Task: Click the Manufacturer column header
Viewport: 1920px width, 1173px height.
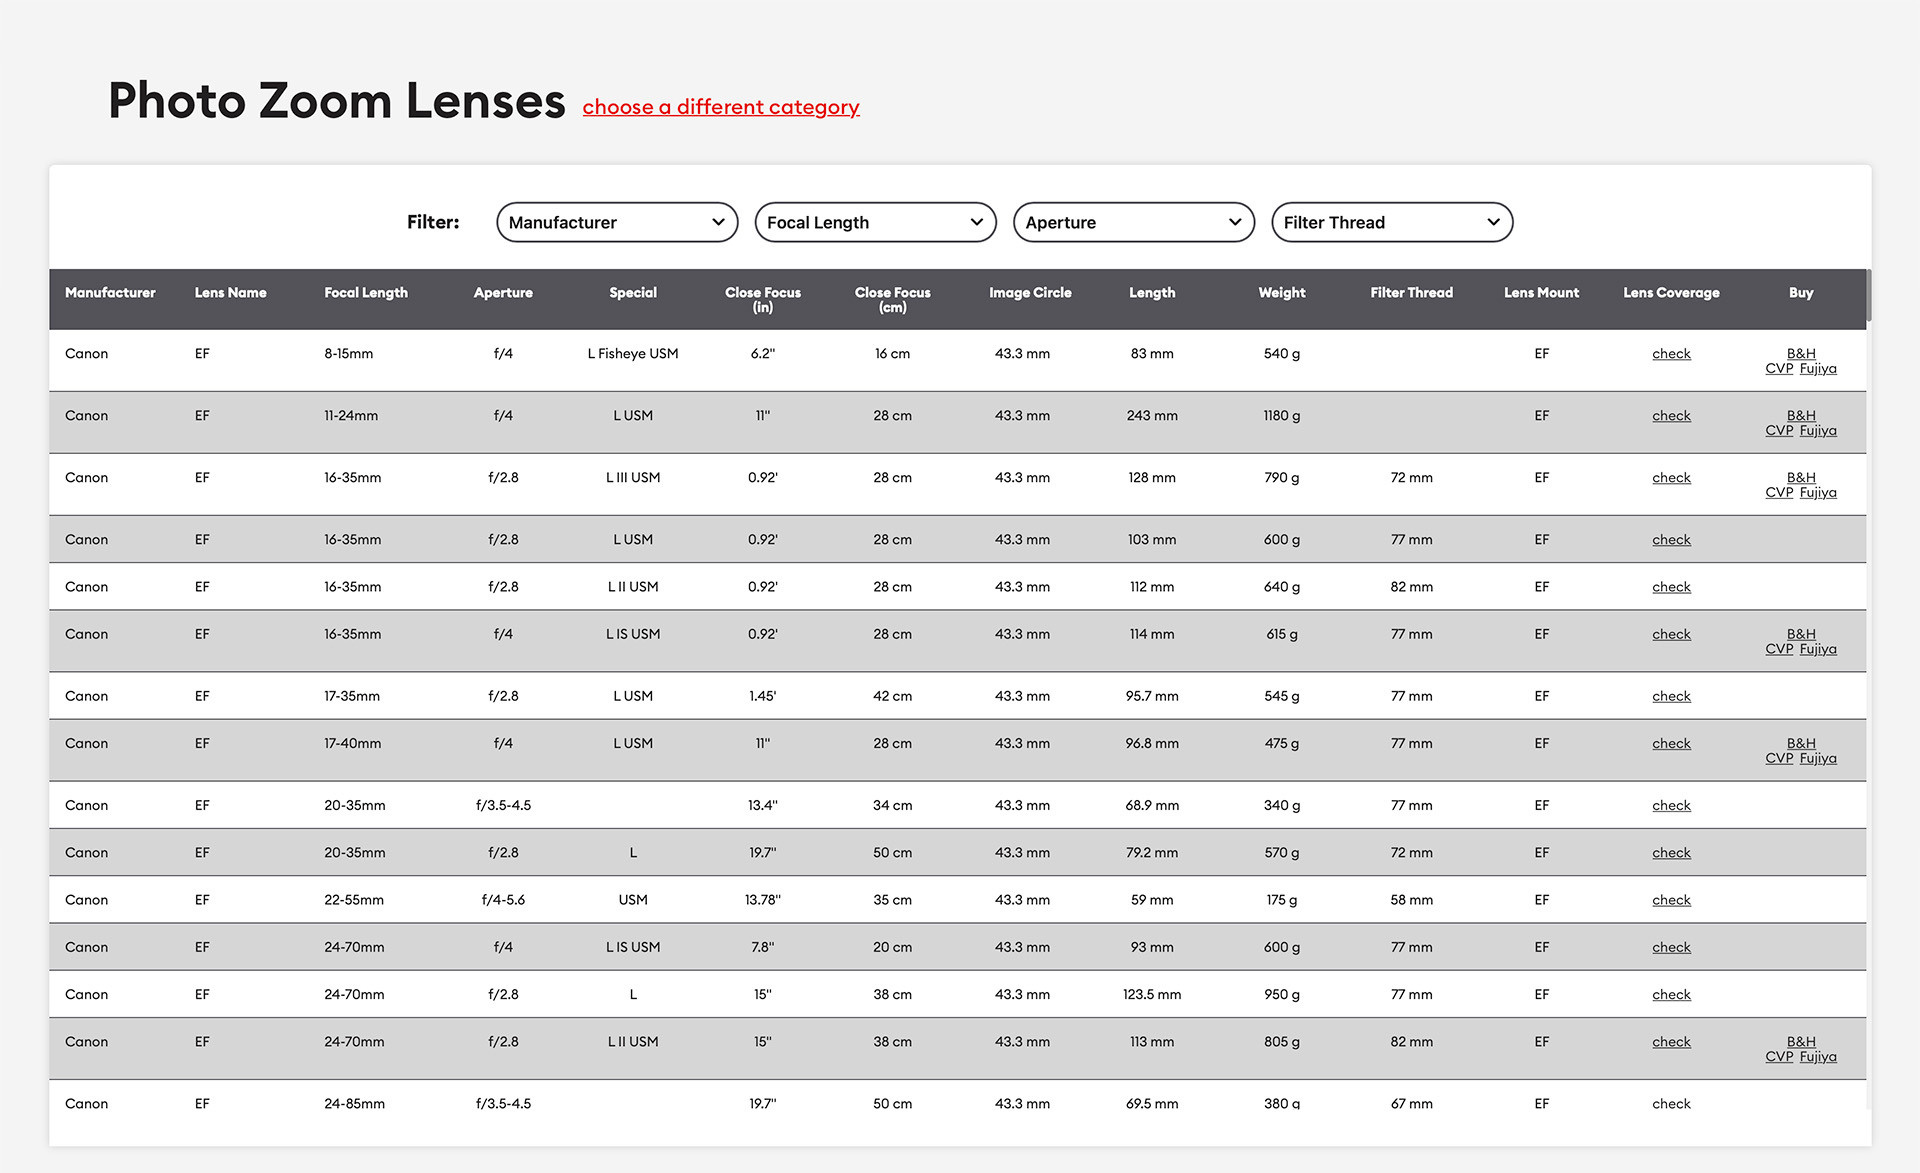Action: click(x=110, y=293)
